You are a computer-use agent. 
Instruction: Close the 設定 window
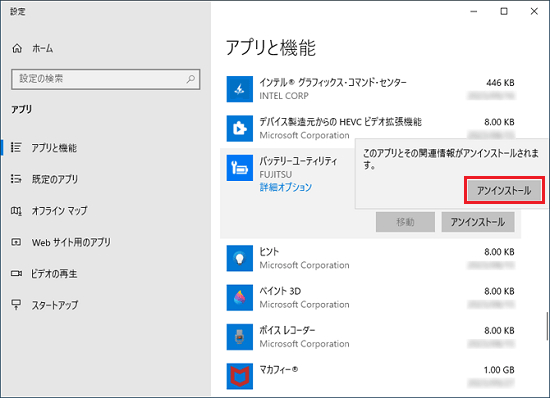pos(534,11)
